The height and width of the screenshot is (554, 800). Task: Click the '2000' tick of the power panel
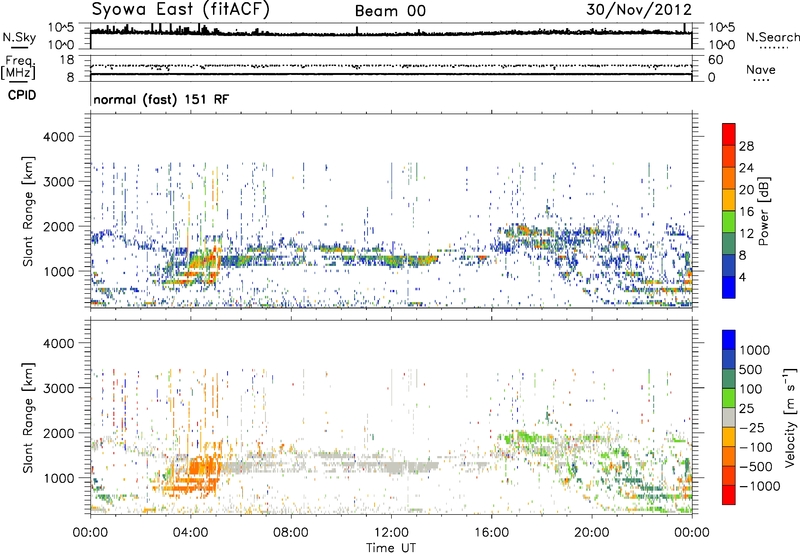[59, 226]
